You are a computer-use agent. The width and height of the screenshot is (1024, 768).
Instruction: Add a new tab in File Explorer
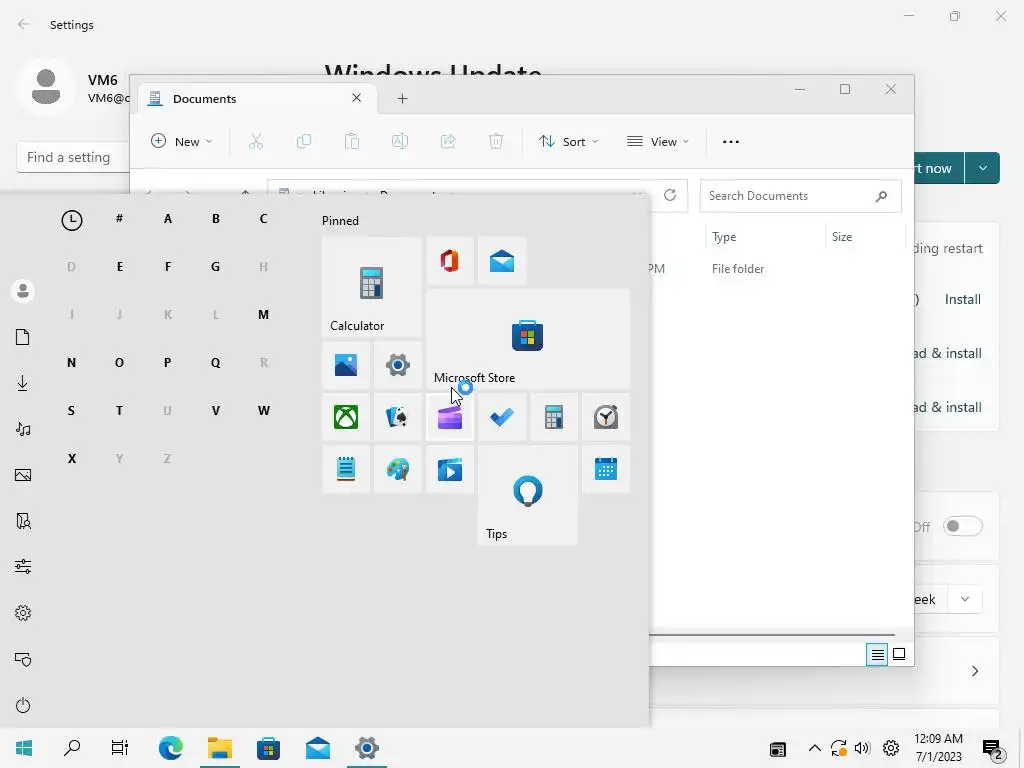point(402,99)
